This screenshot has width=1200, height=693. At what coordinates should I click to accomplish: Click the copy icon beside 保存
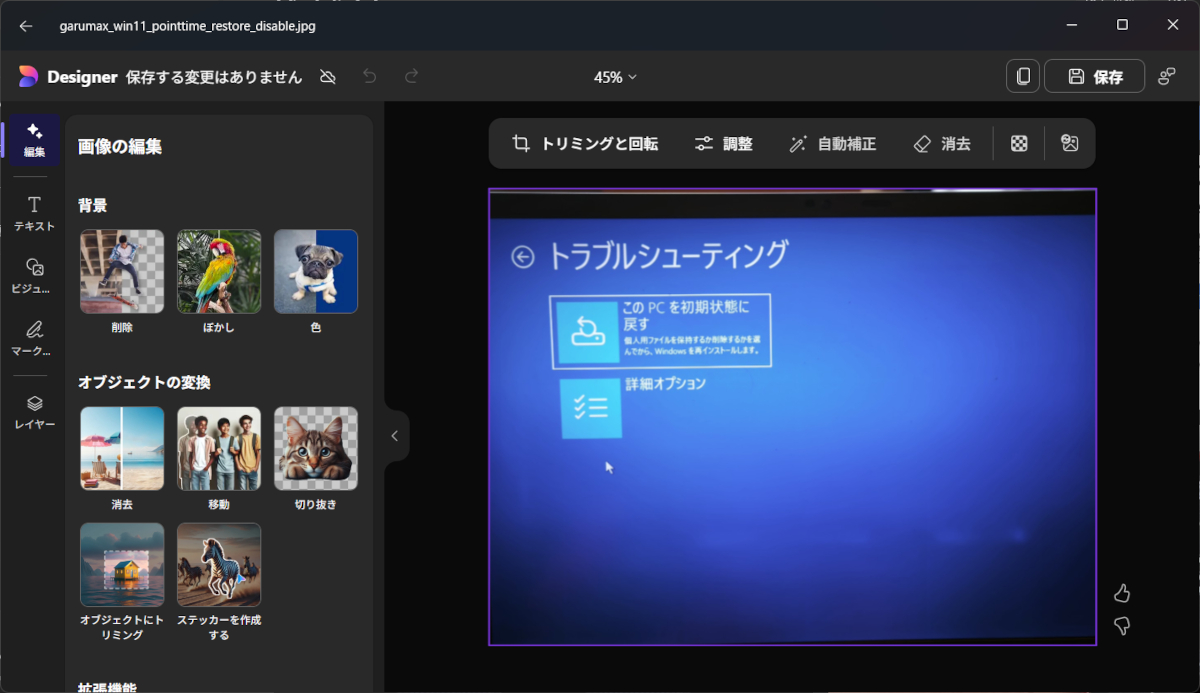[1023, 77]
